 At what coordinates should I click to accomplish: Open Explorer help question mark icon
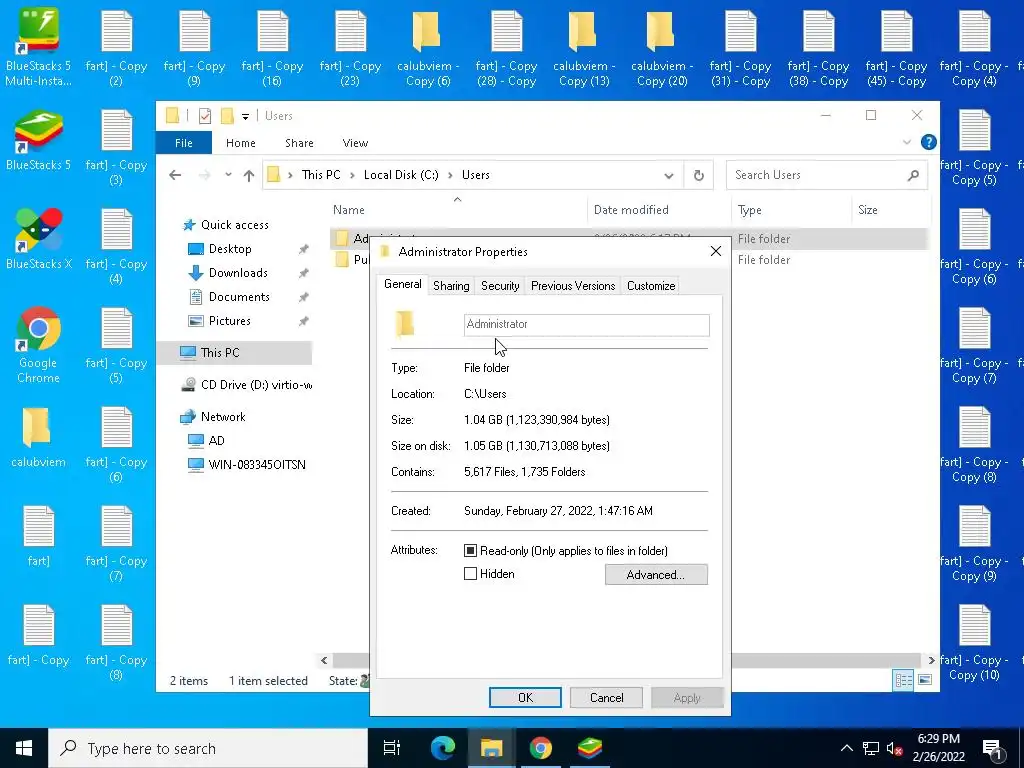[928, 142]
